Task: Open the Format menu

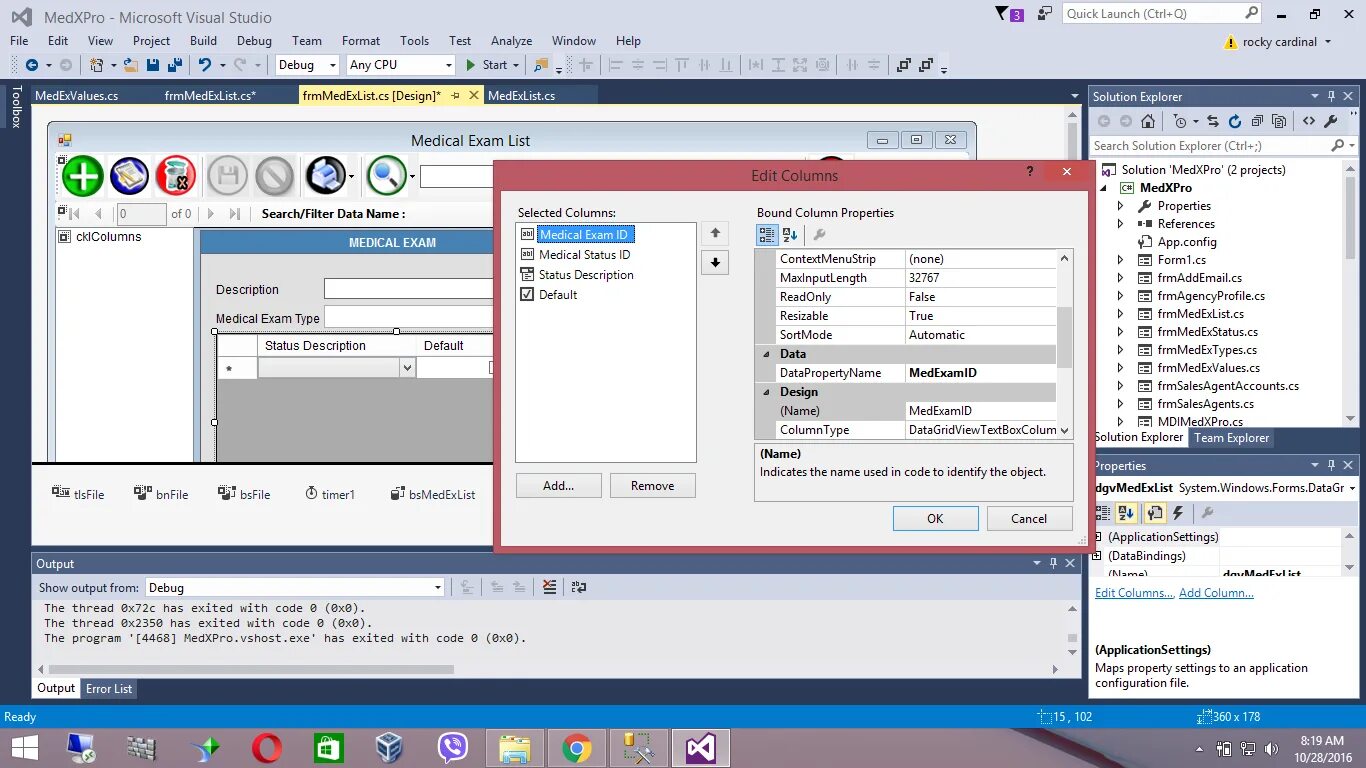Action: [361, 41]
